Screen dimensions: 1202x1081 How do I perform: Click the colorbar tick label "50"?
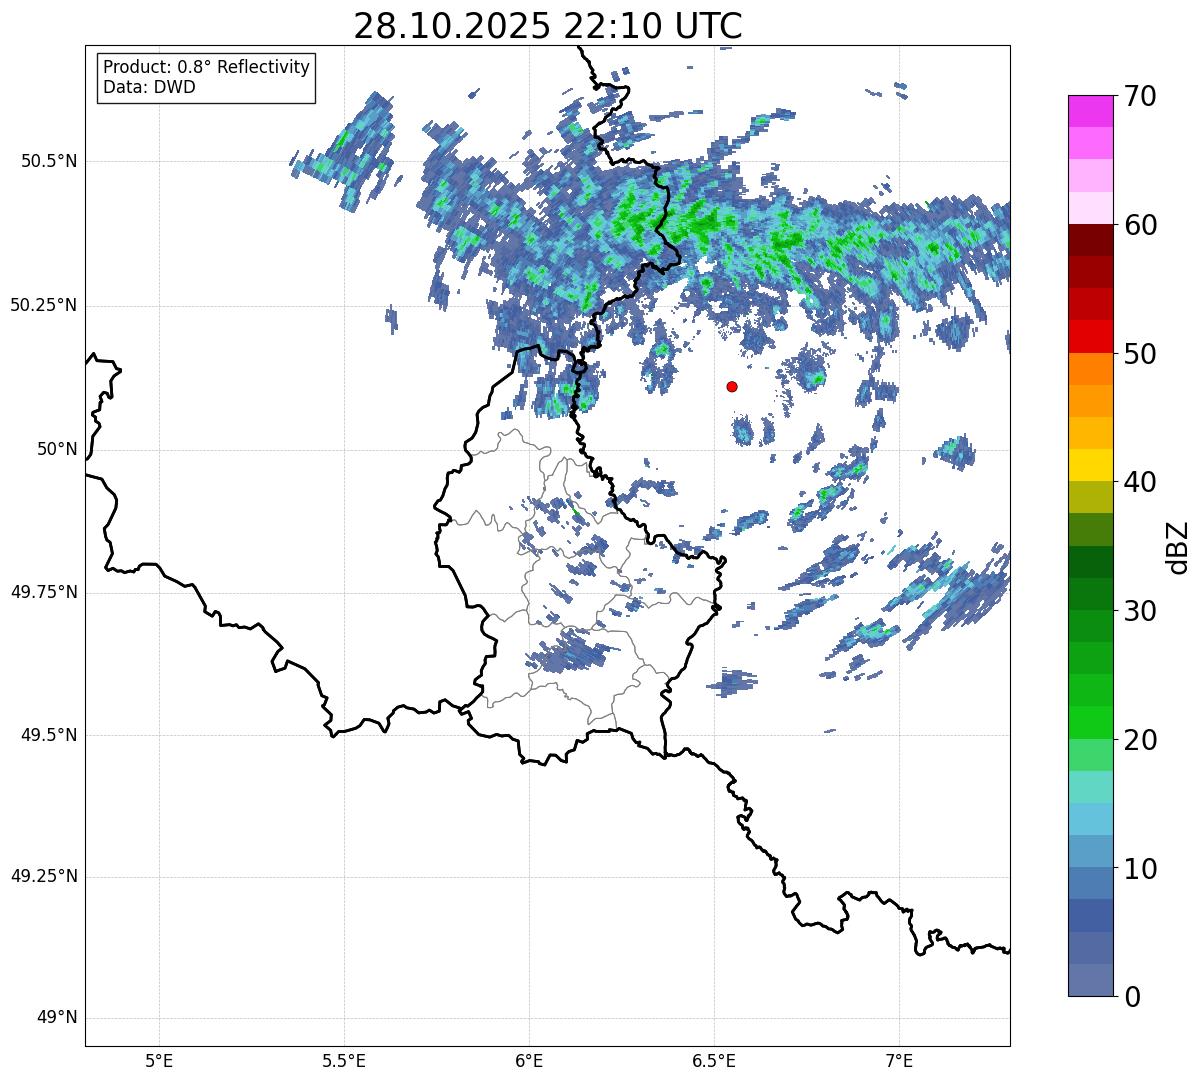[x=1140, y=355]
